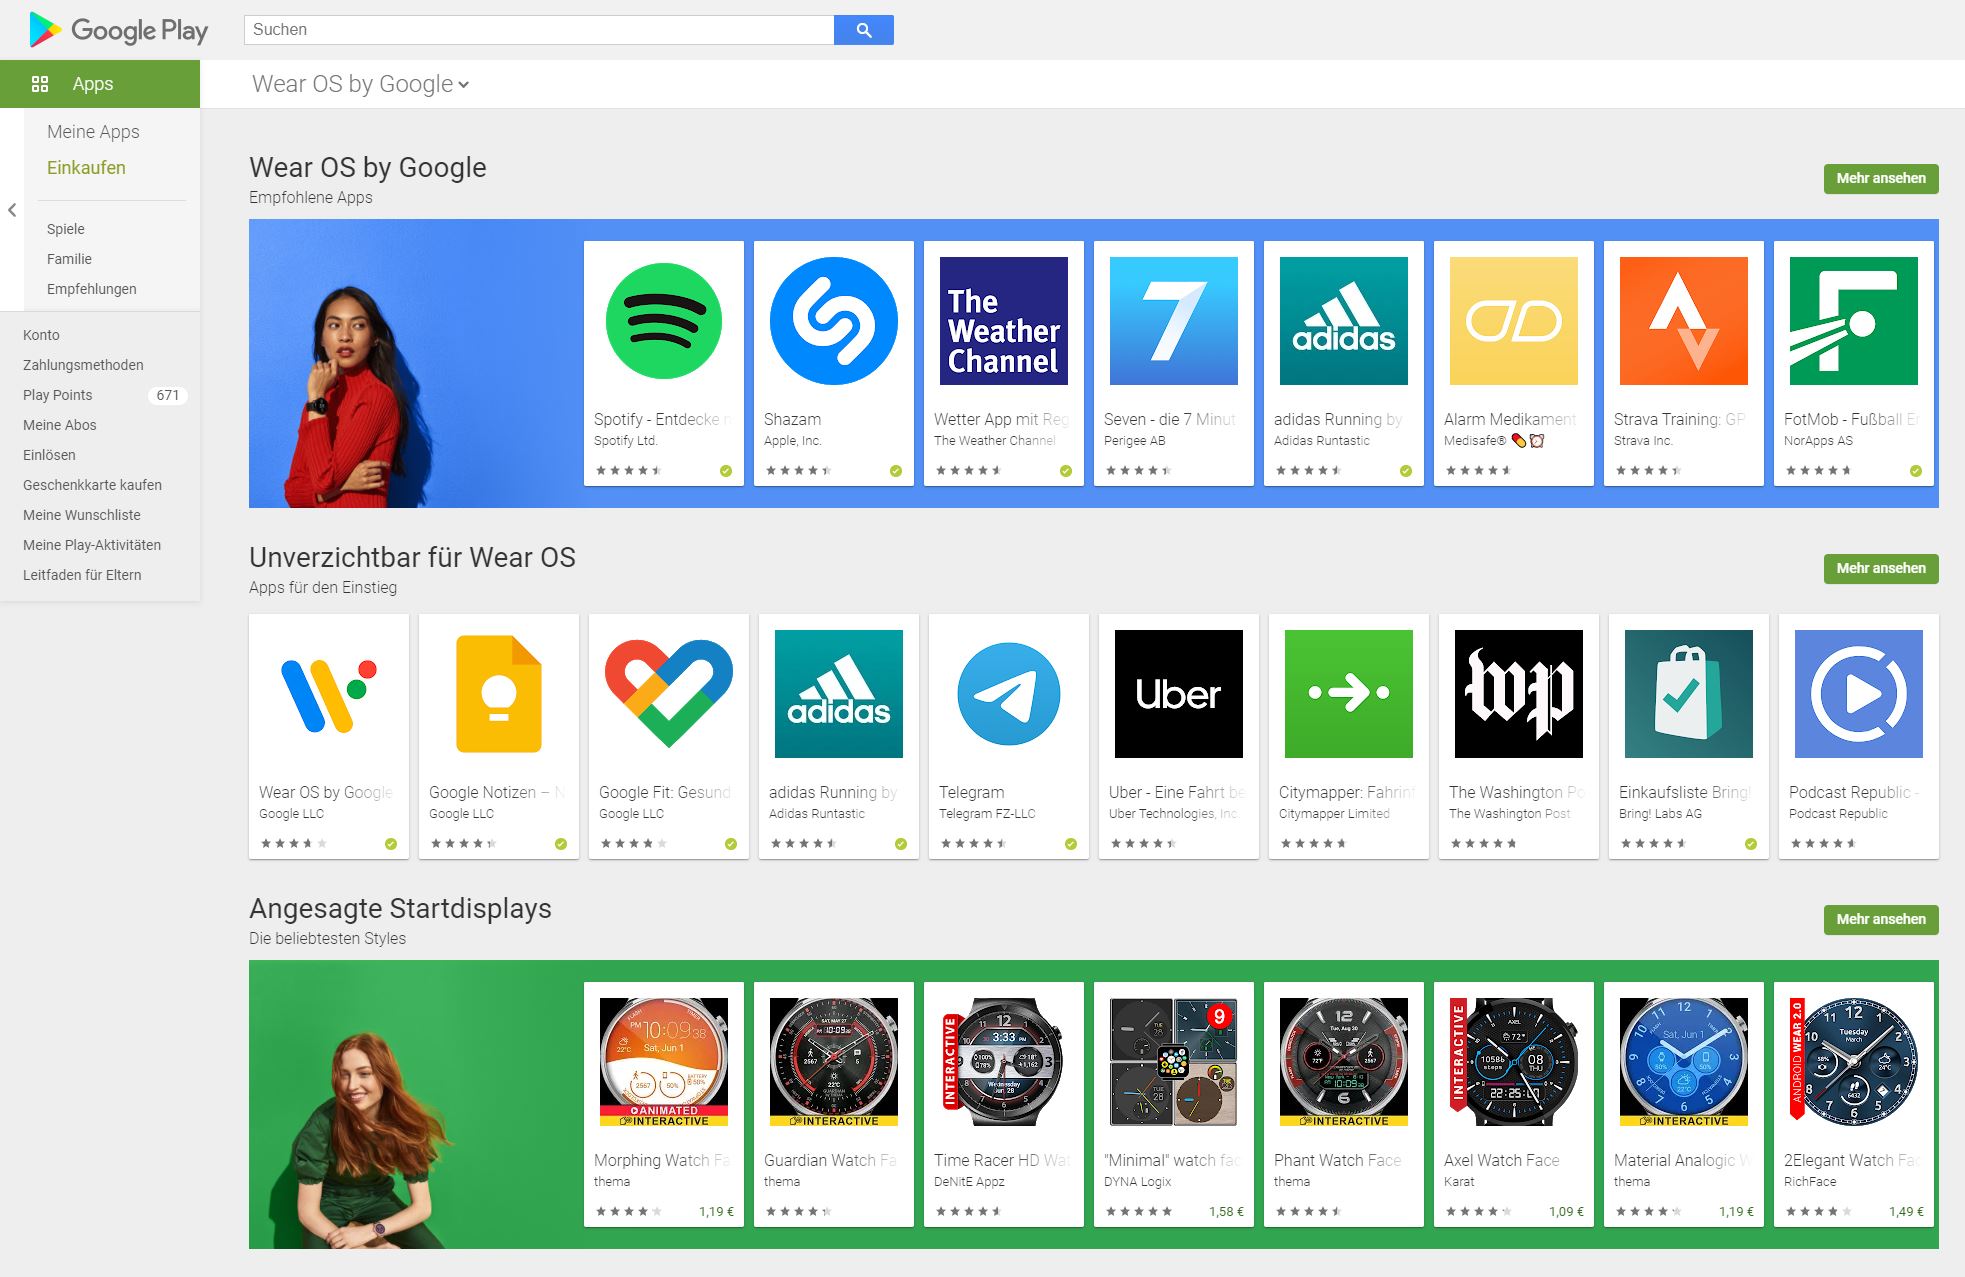Open the 2Elegant Watch Face thumbnail

[x=1854, y=1062]
